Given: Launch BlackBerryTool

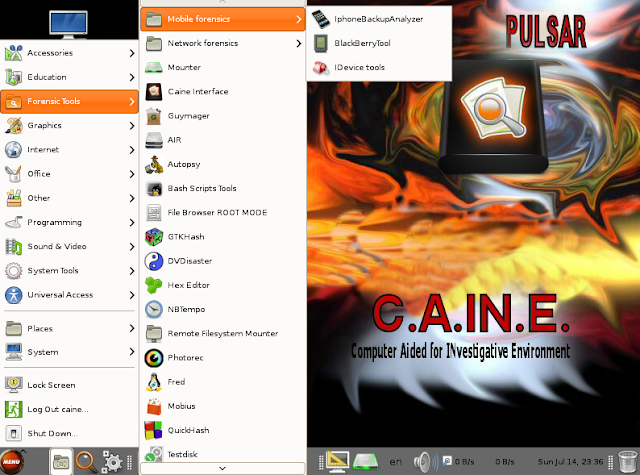Looking at the screenshot, I should point(379,43).
